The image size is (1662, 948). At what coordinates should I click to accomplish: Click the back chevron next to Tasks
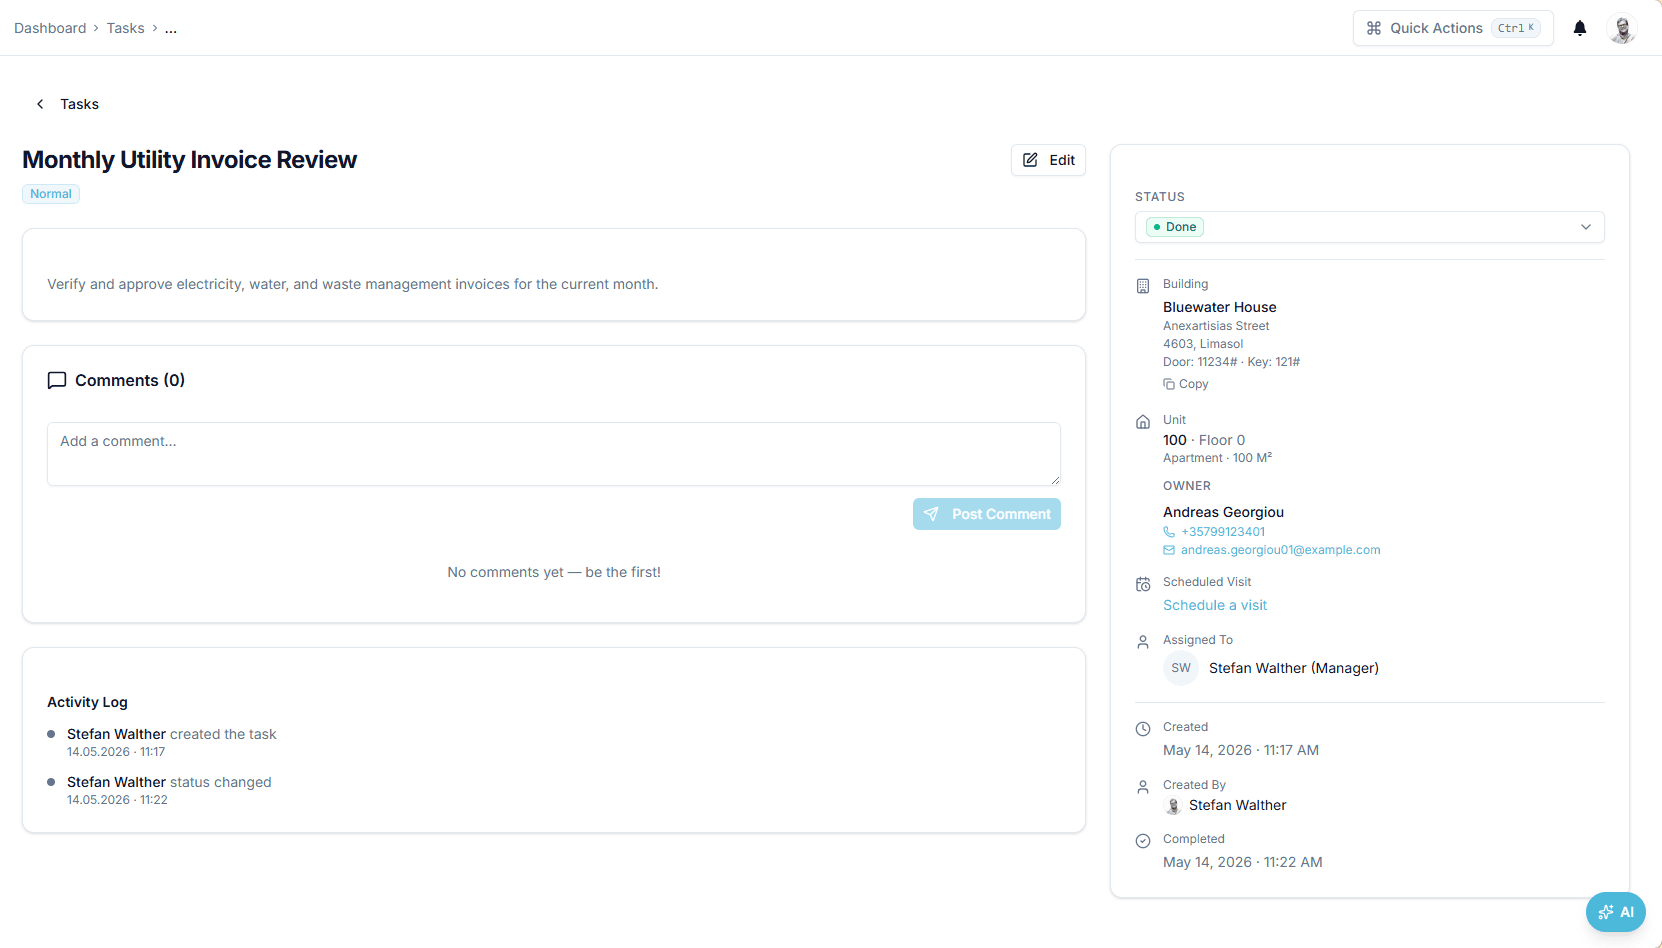click(x=40, y=104)
